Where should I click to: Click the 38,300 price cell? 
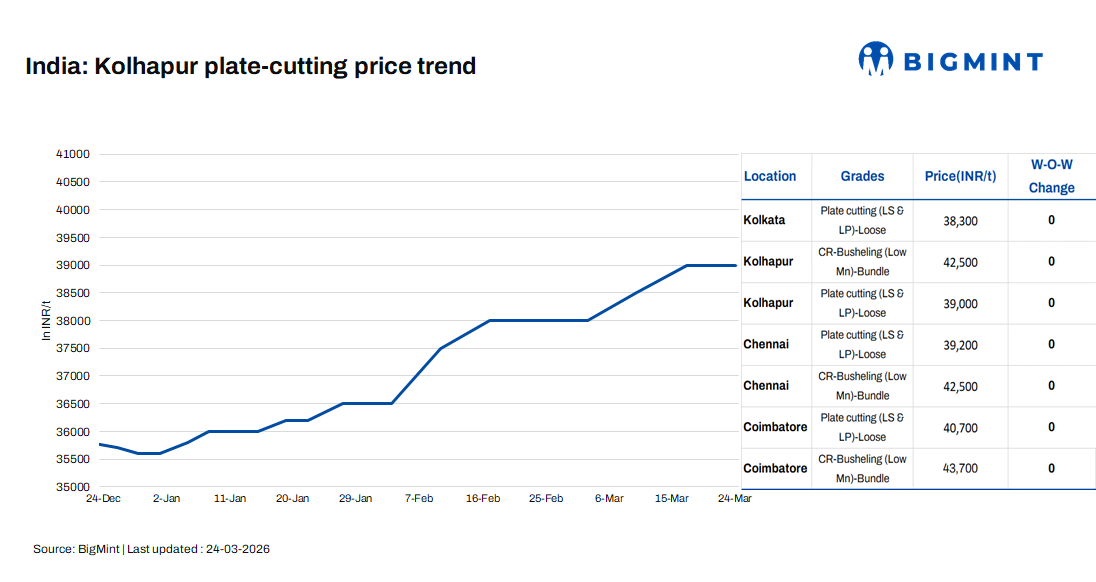(x=960, y=221)
